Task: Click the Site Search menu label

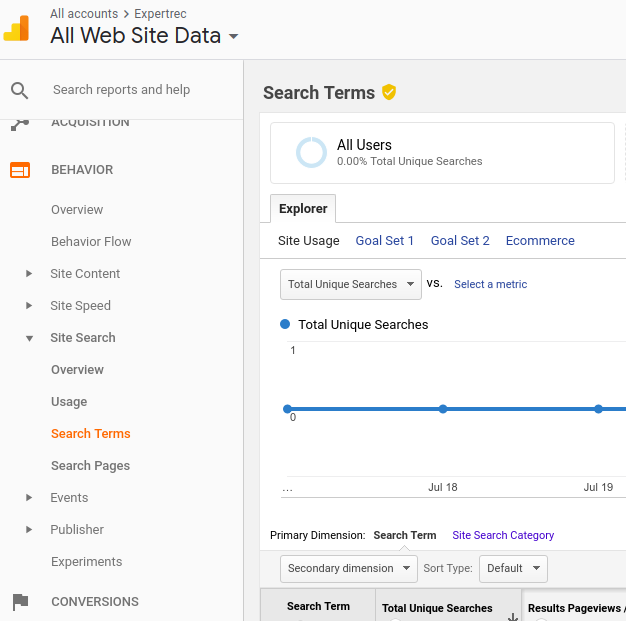Action: click(83, 338)
